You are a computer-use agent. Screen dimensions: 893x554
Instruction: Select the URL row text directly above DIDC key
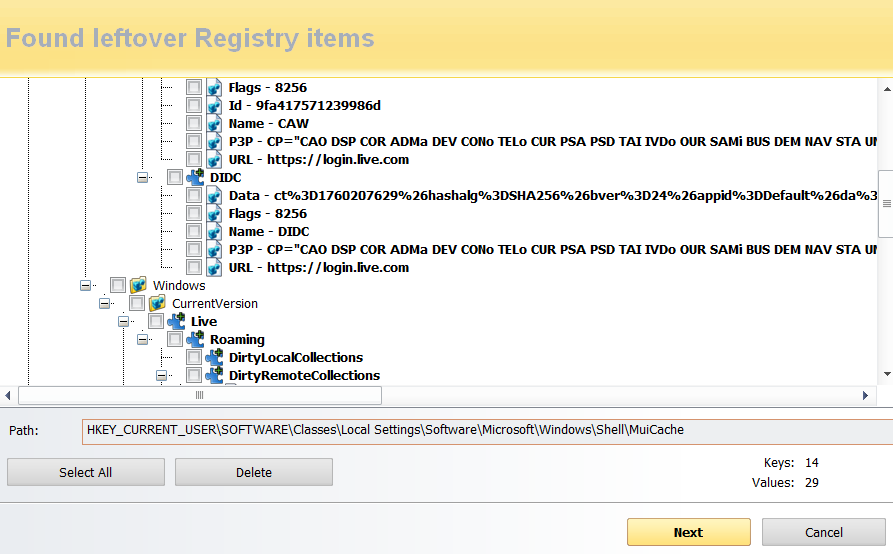coord(319,159)
